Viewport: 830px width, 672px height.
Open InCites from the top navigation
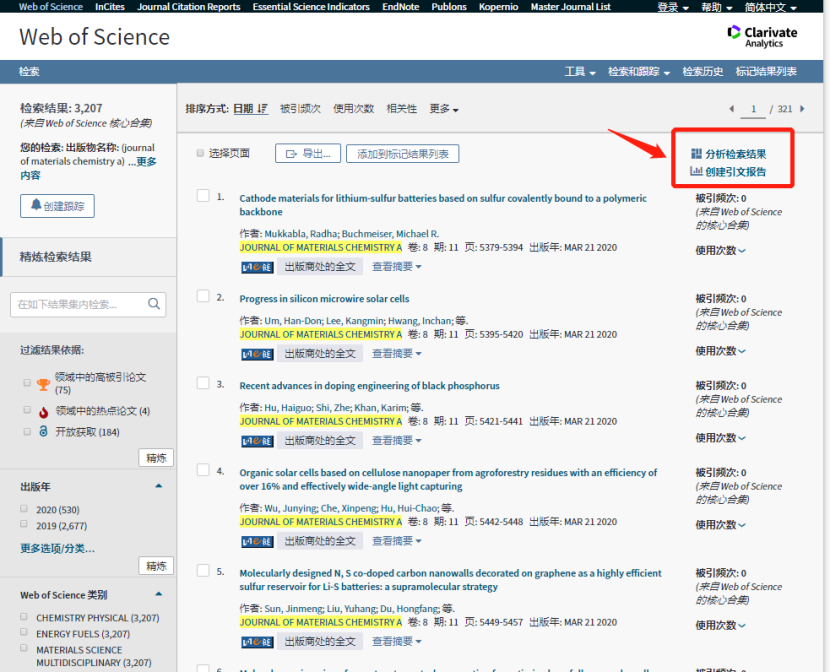click(x=110, y=6)
